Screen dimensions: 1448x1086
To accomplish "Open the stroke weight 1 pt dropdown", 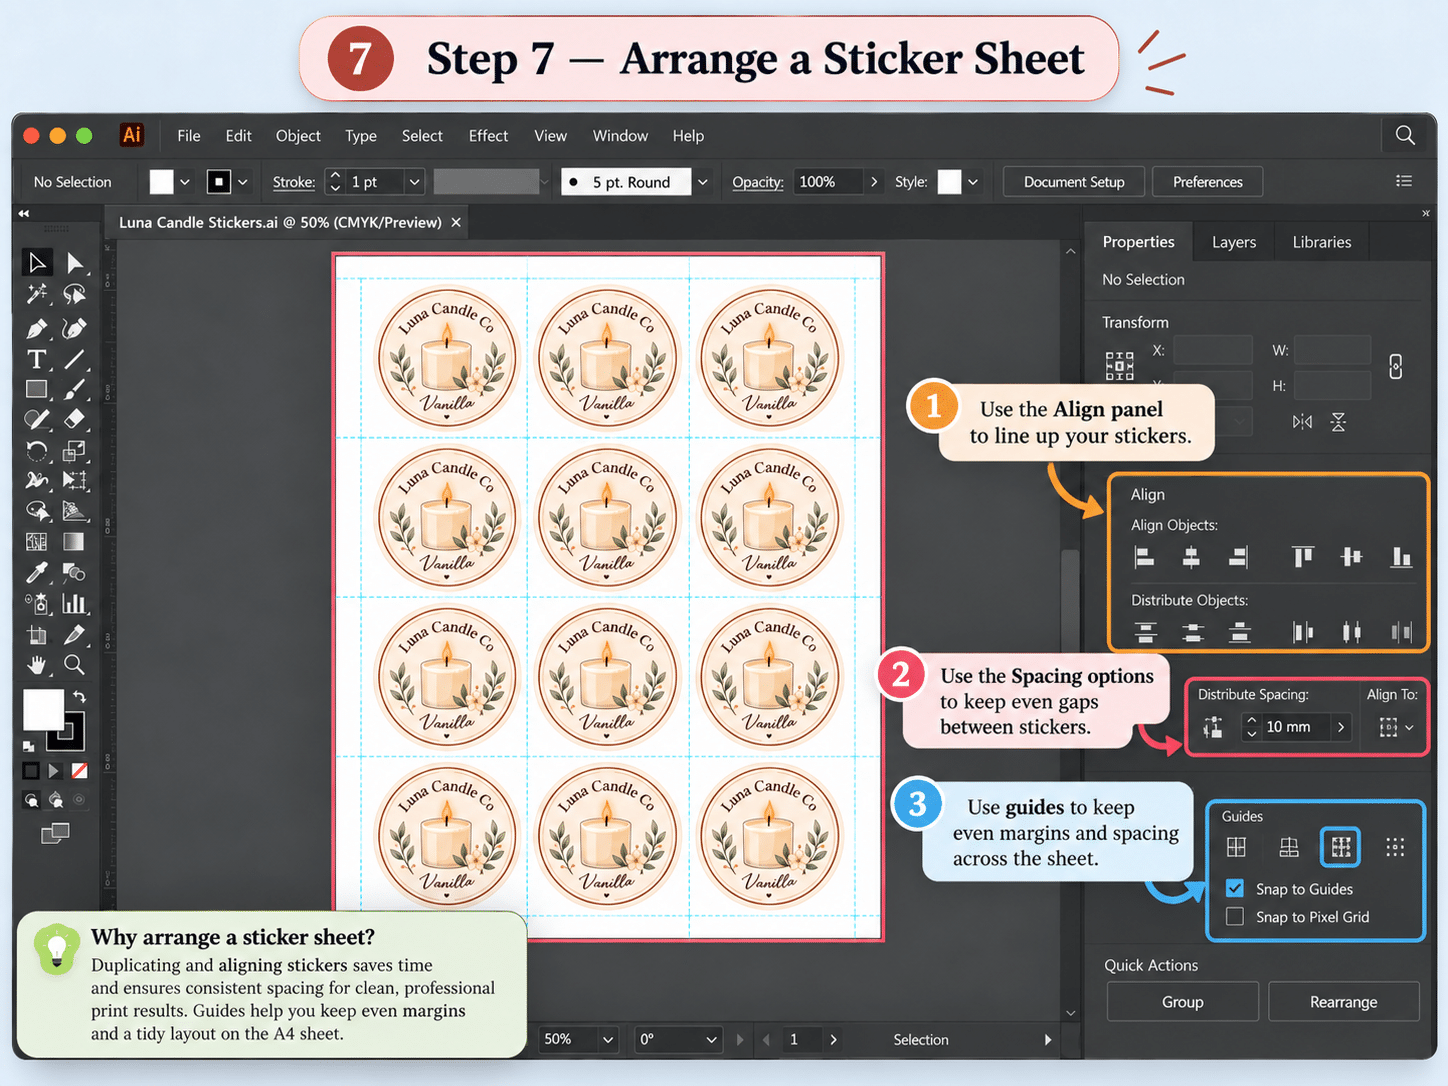I will pos(414,182).
